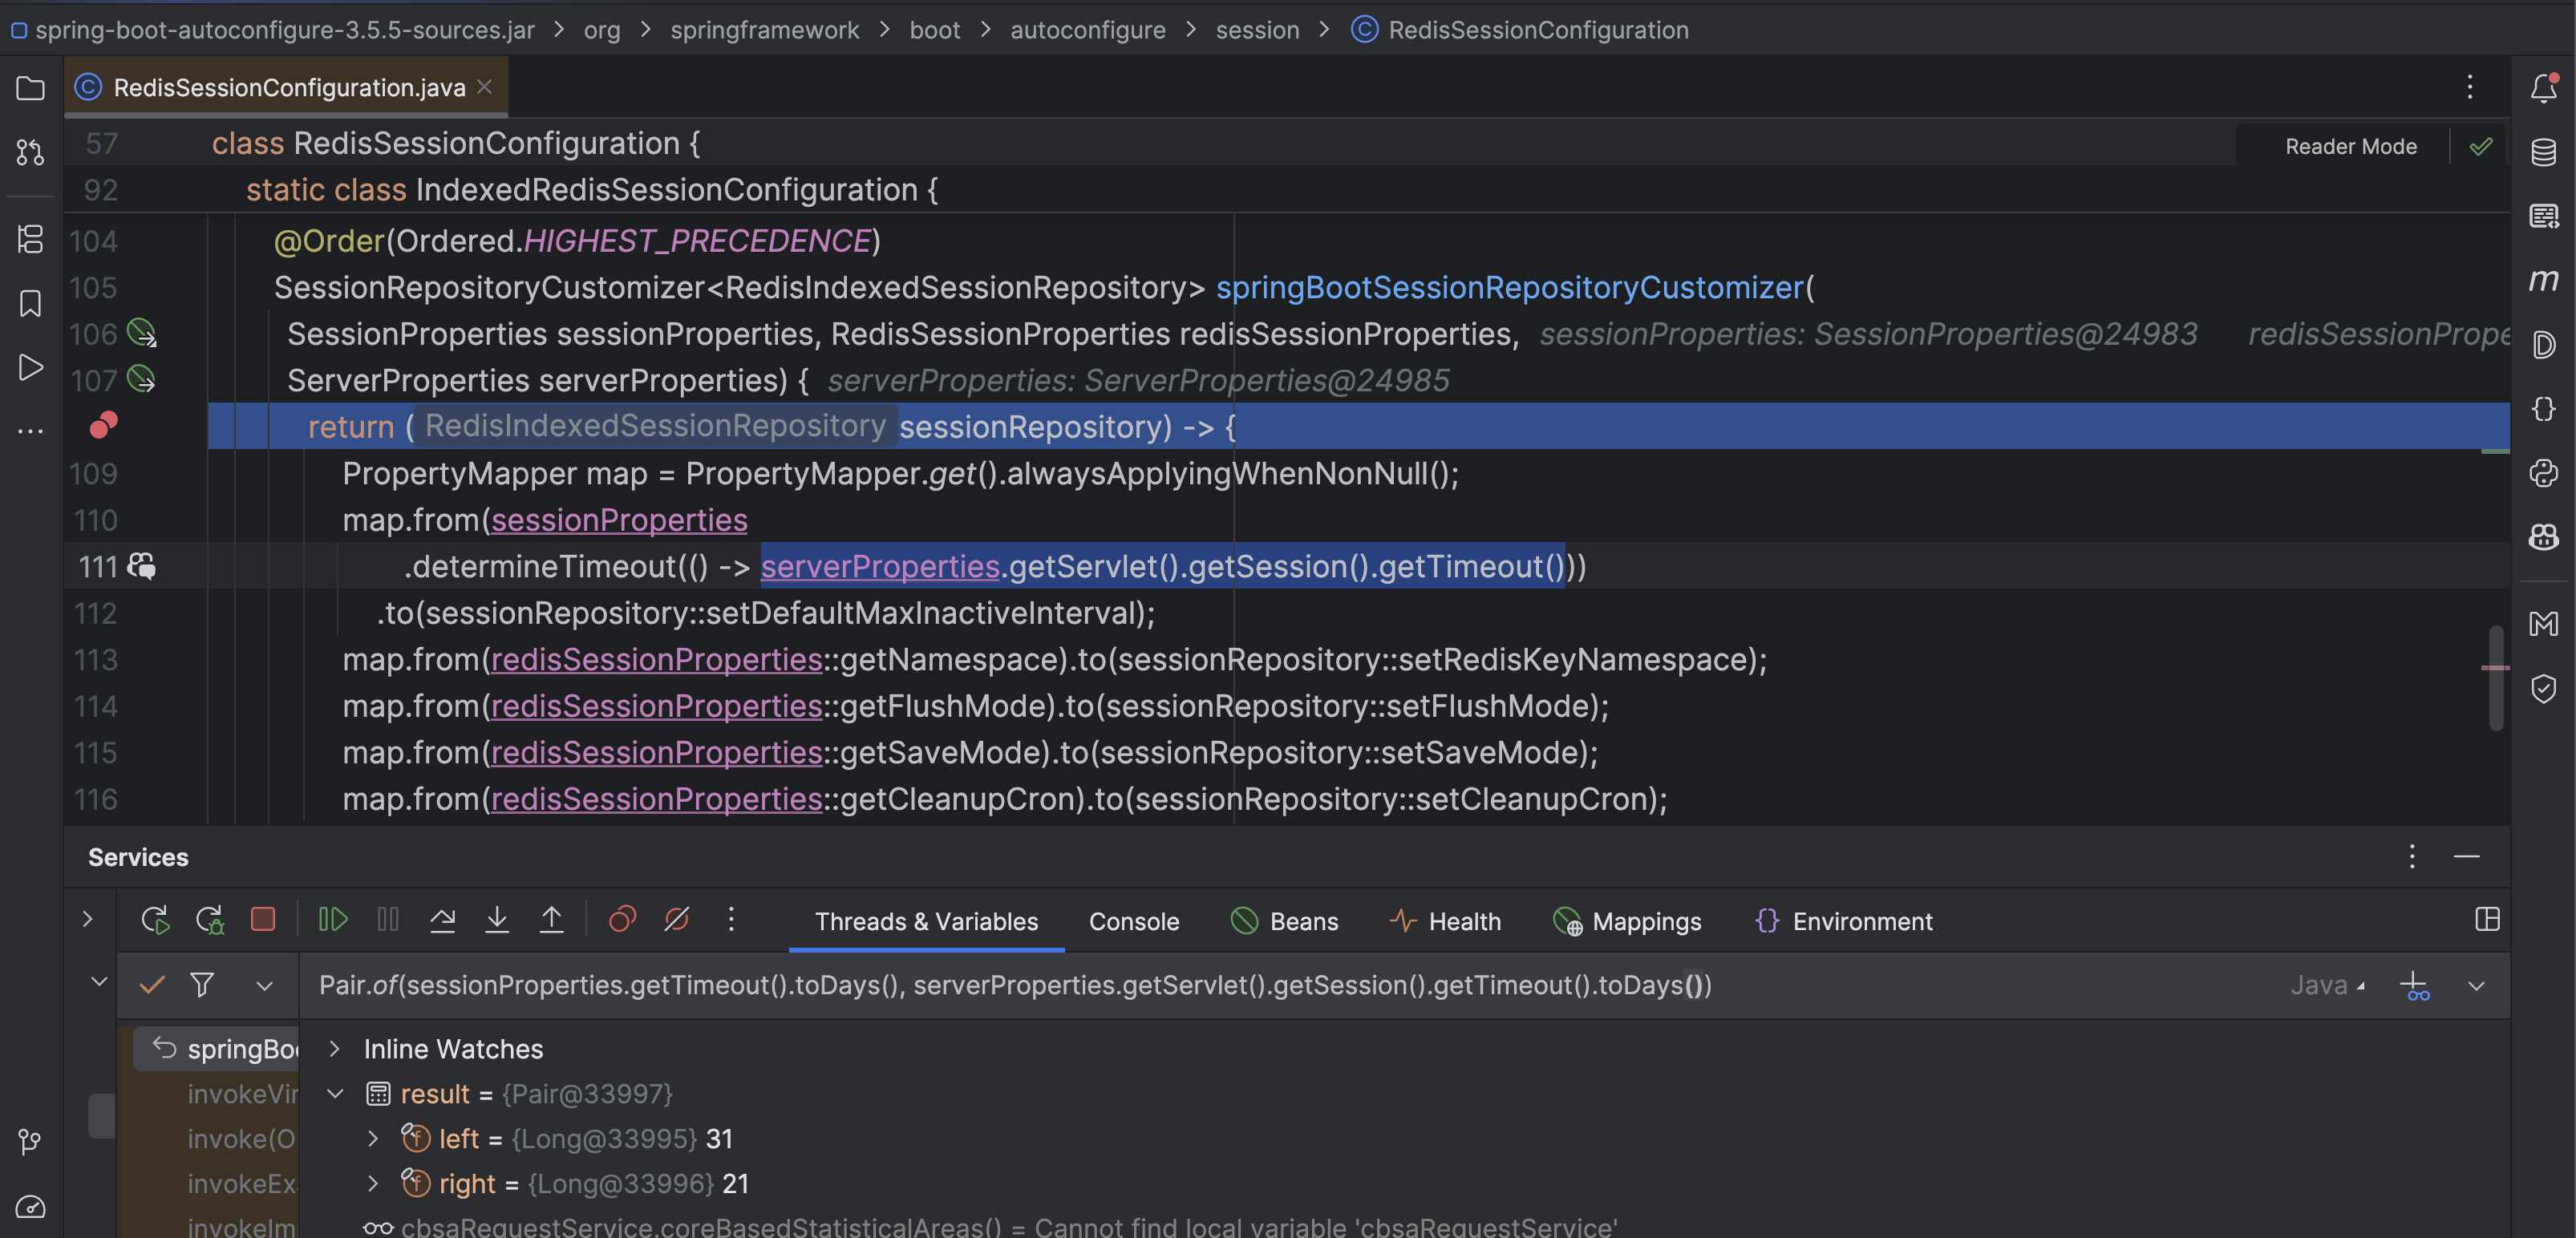Open editor tab options kebab menu
Viewport: 2576px width, 1238px height.
[x=2469, y=87]
